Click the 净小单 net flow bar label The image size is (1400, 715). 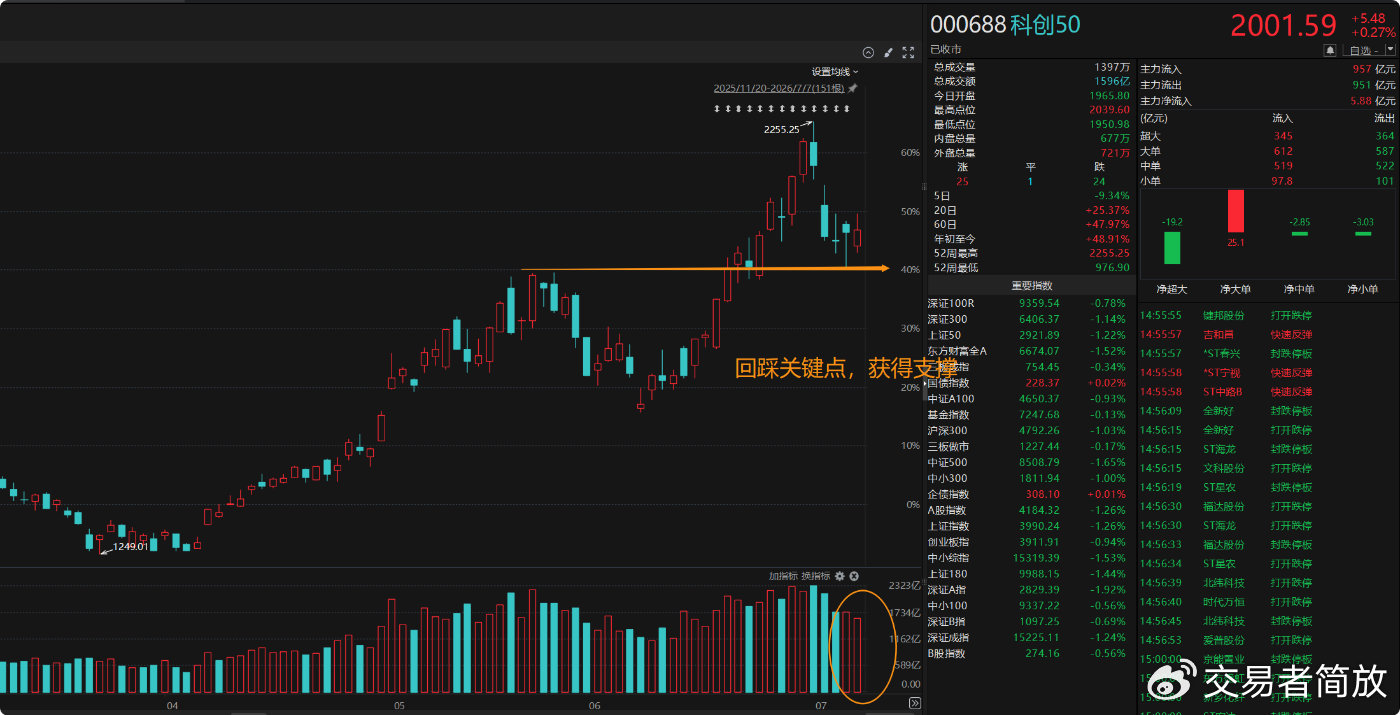[1363, 289]
